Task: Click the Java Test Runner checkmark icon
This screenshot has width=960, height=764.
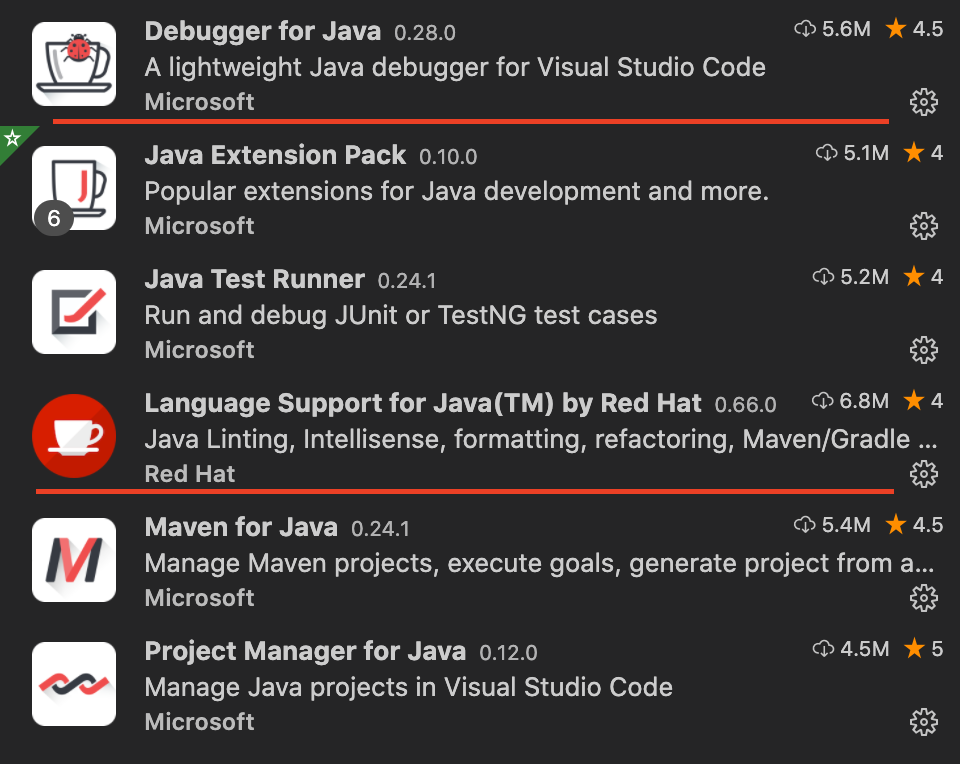Action: tap(73, 312)
